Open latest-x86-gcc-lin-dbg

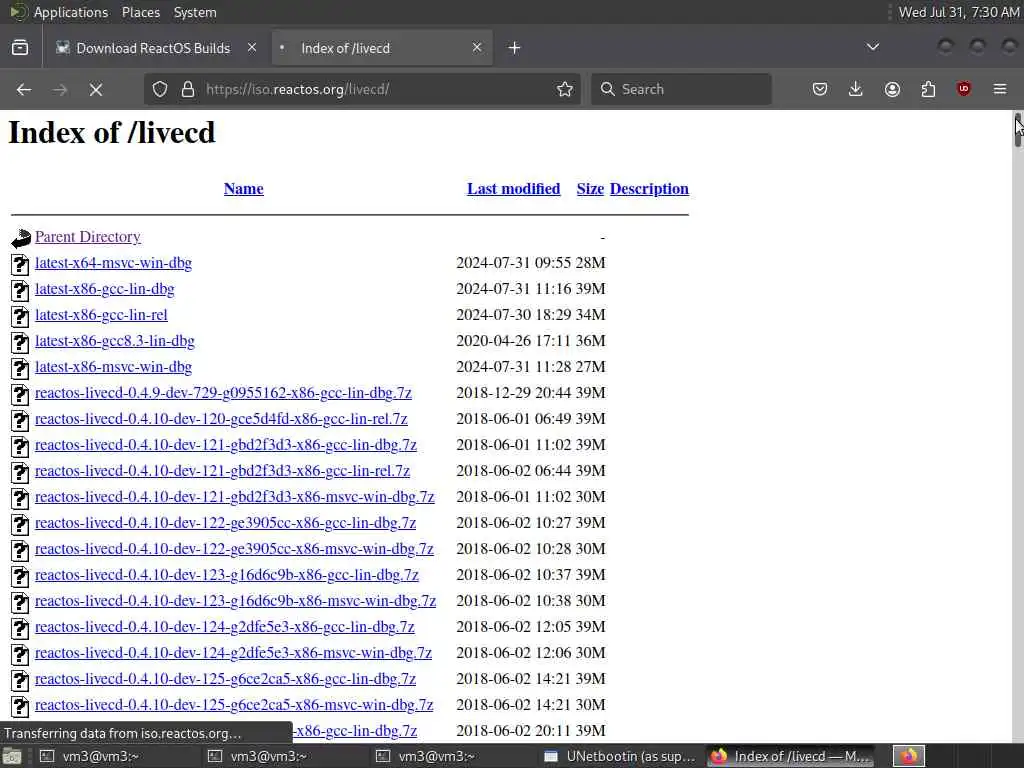tap(104, 289)
